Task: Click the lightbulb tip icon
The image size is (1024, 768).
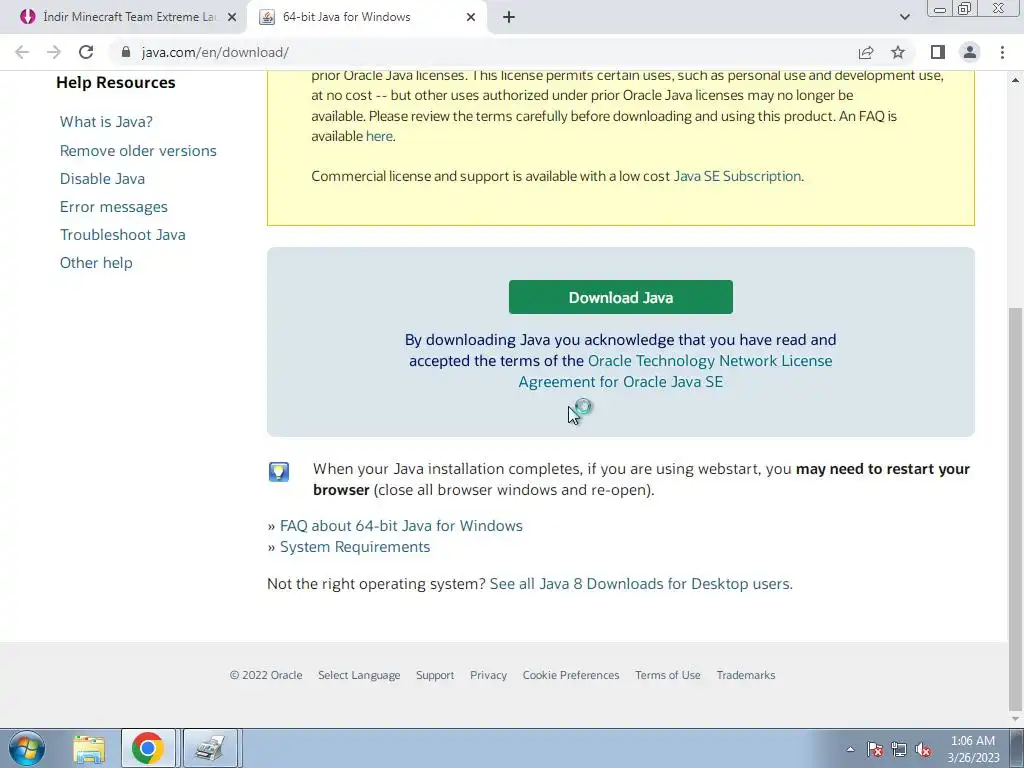Action: coord(279,472)
